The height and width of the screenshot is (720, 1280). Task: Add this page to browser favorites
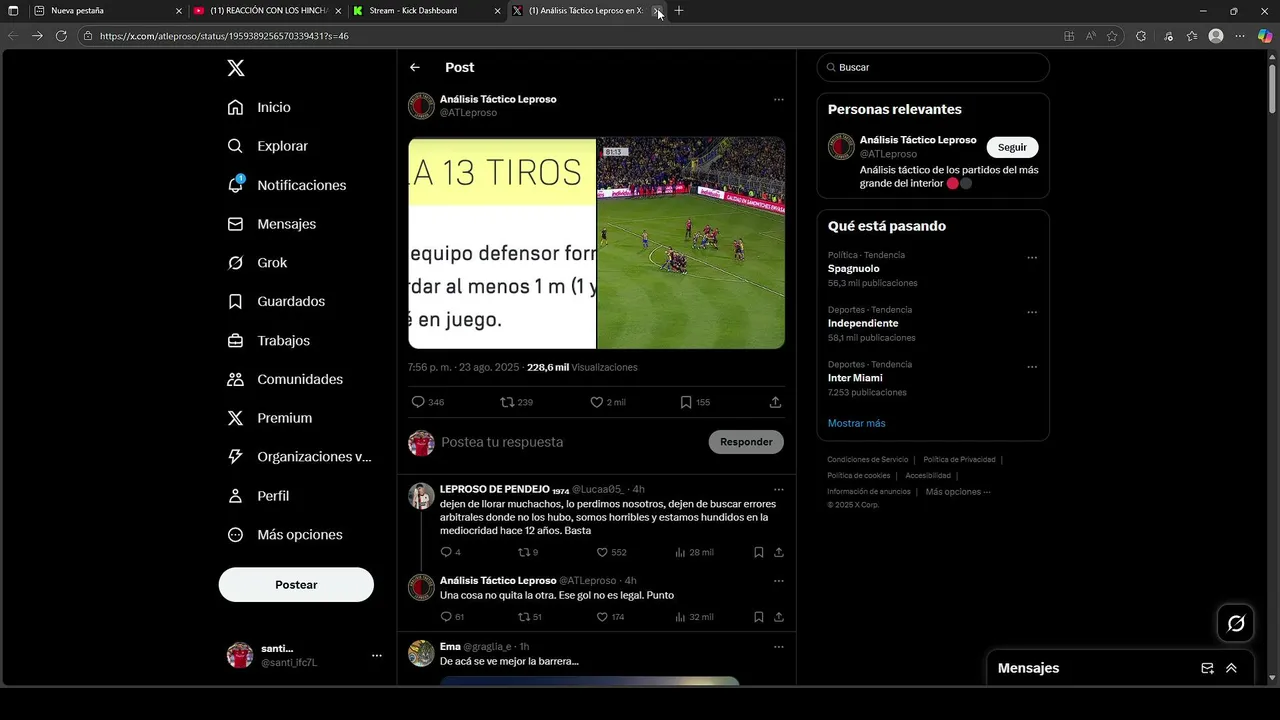(x=1112, y=36)
